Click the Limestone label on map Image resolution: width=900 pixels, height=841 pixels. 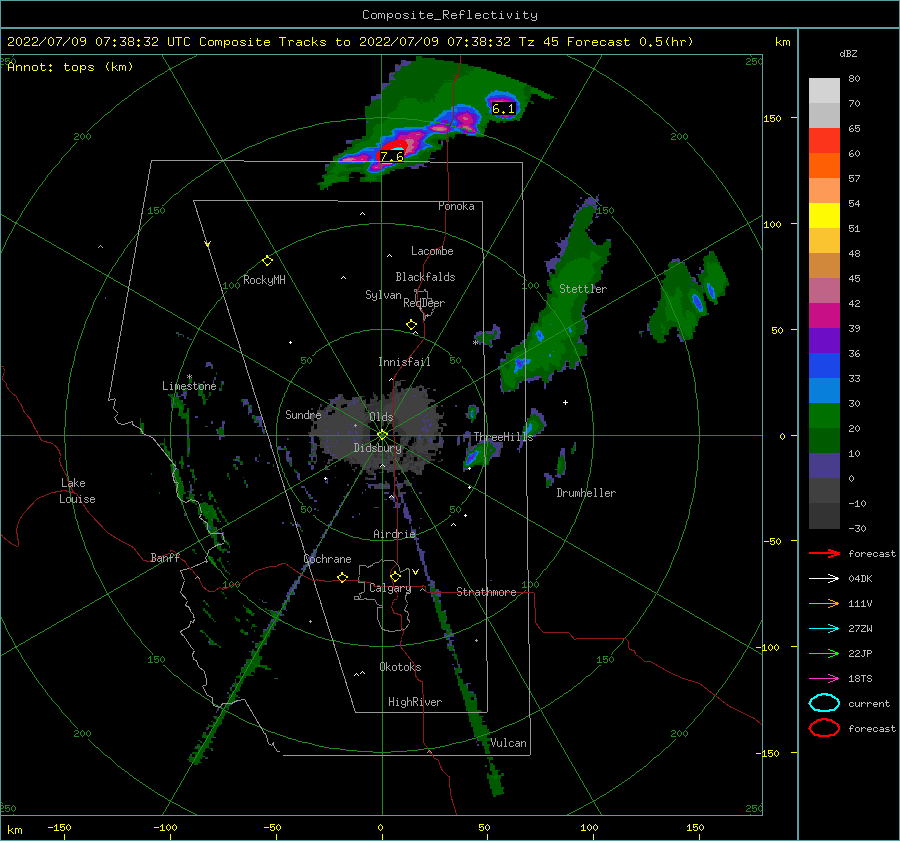pos(189,386)
